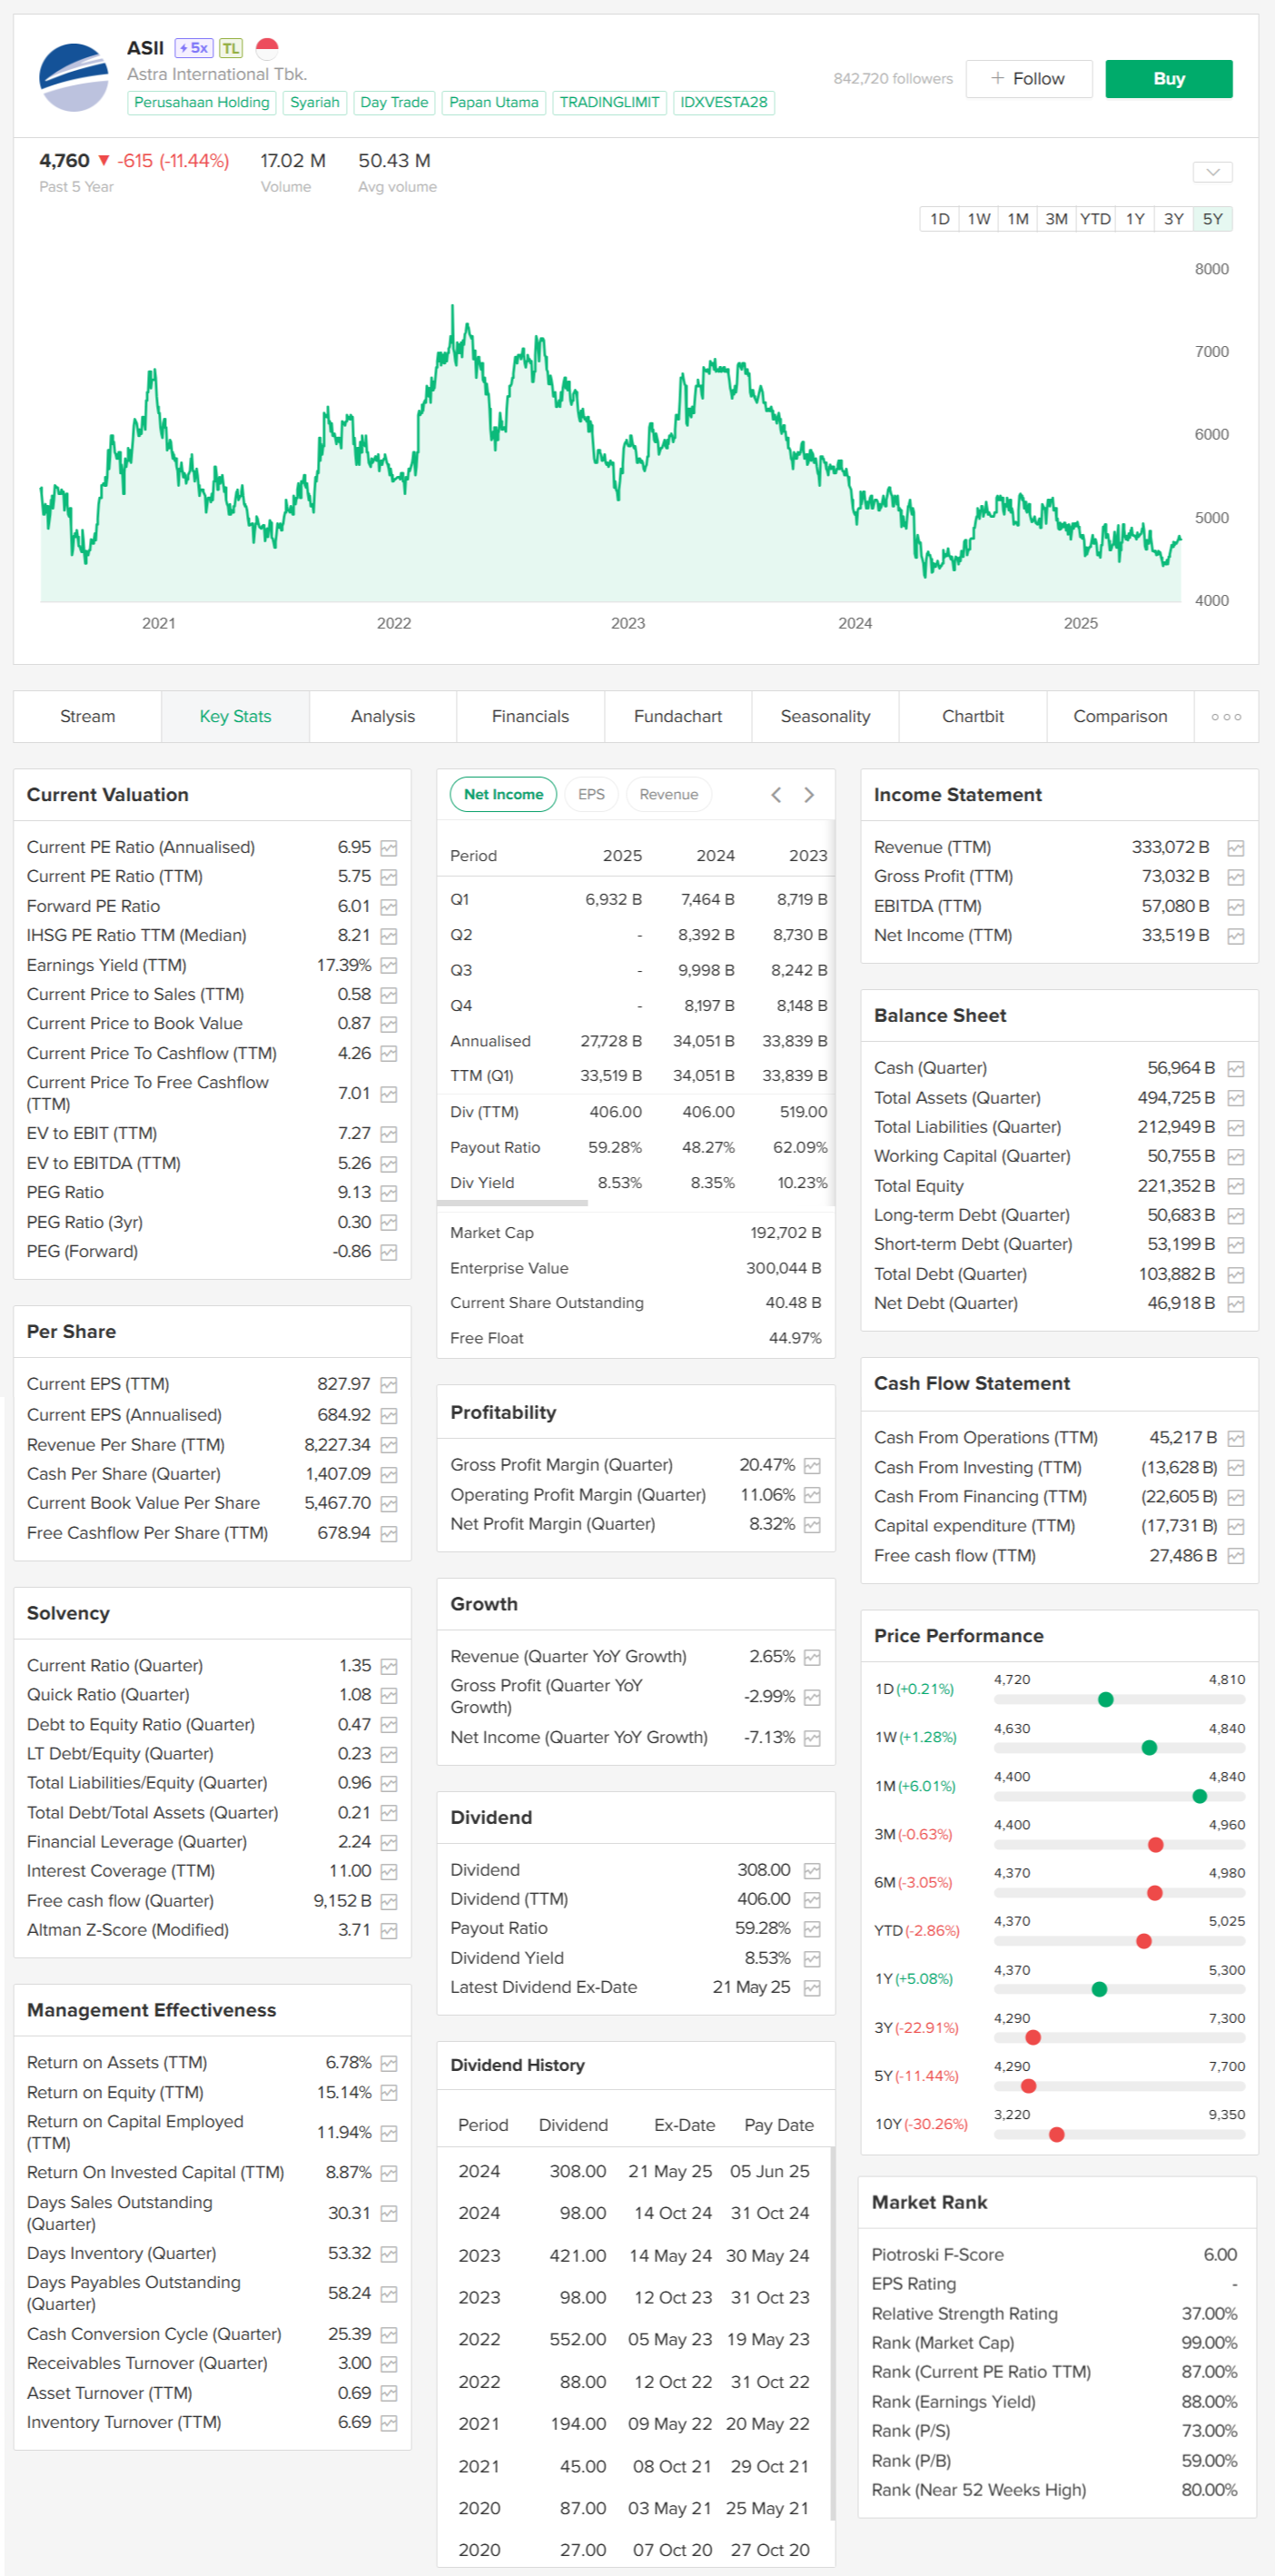Image resolution: width=1275 pixels, height=2576 pixels.
Task: Open the Comparison tab
Action: (x=1120, y=717)
